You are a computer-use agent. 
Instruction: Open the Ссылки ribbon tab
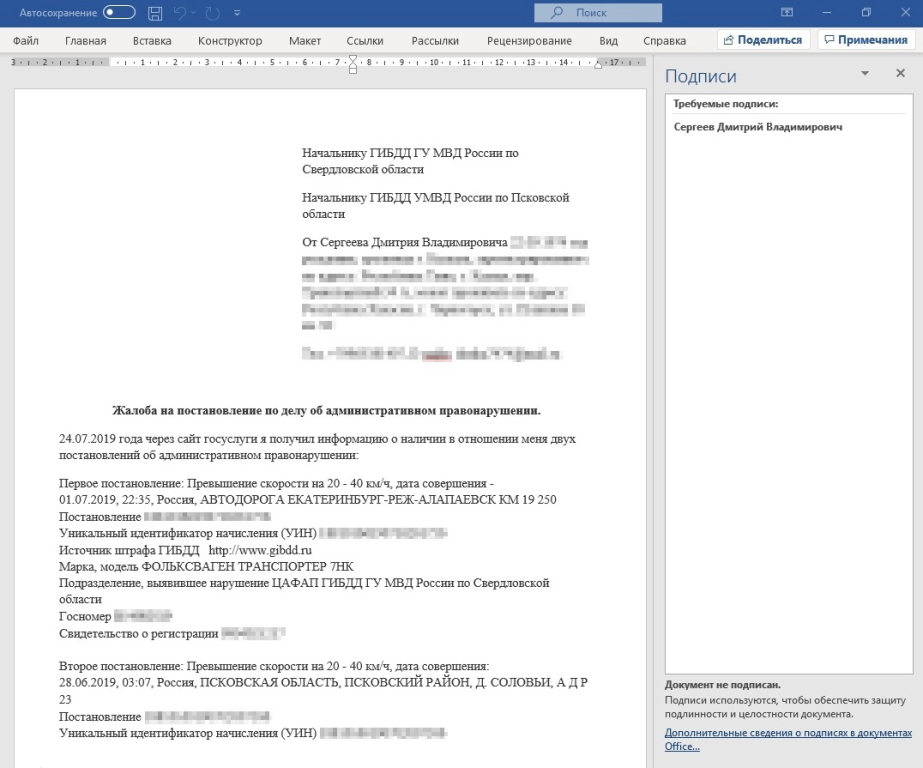pos(365,41)
